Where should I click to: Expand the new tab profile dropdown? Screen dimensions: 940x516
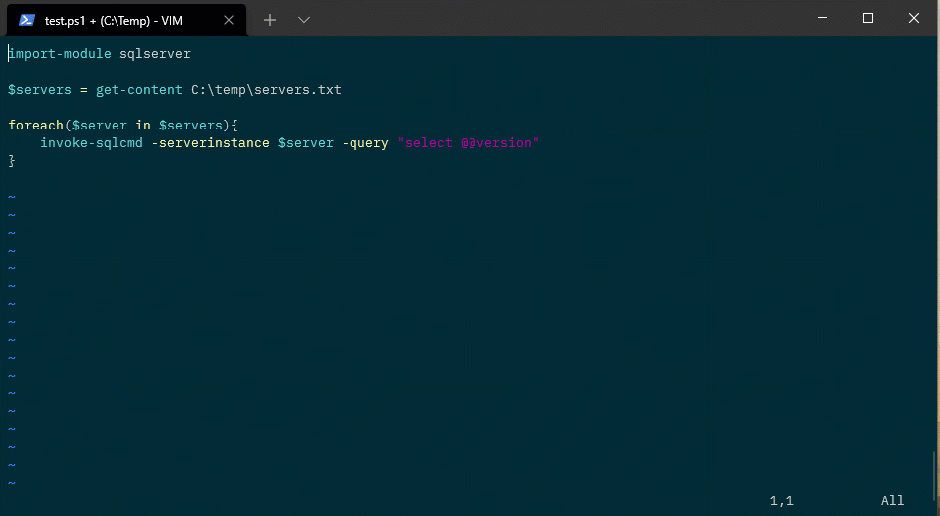(304, 19)
